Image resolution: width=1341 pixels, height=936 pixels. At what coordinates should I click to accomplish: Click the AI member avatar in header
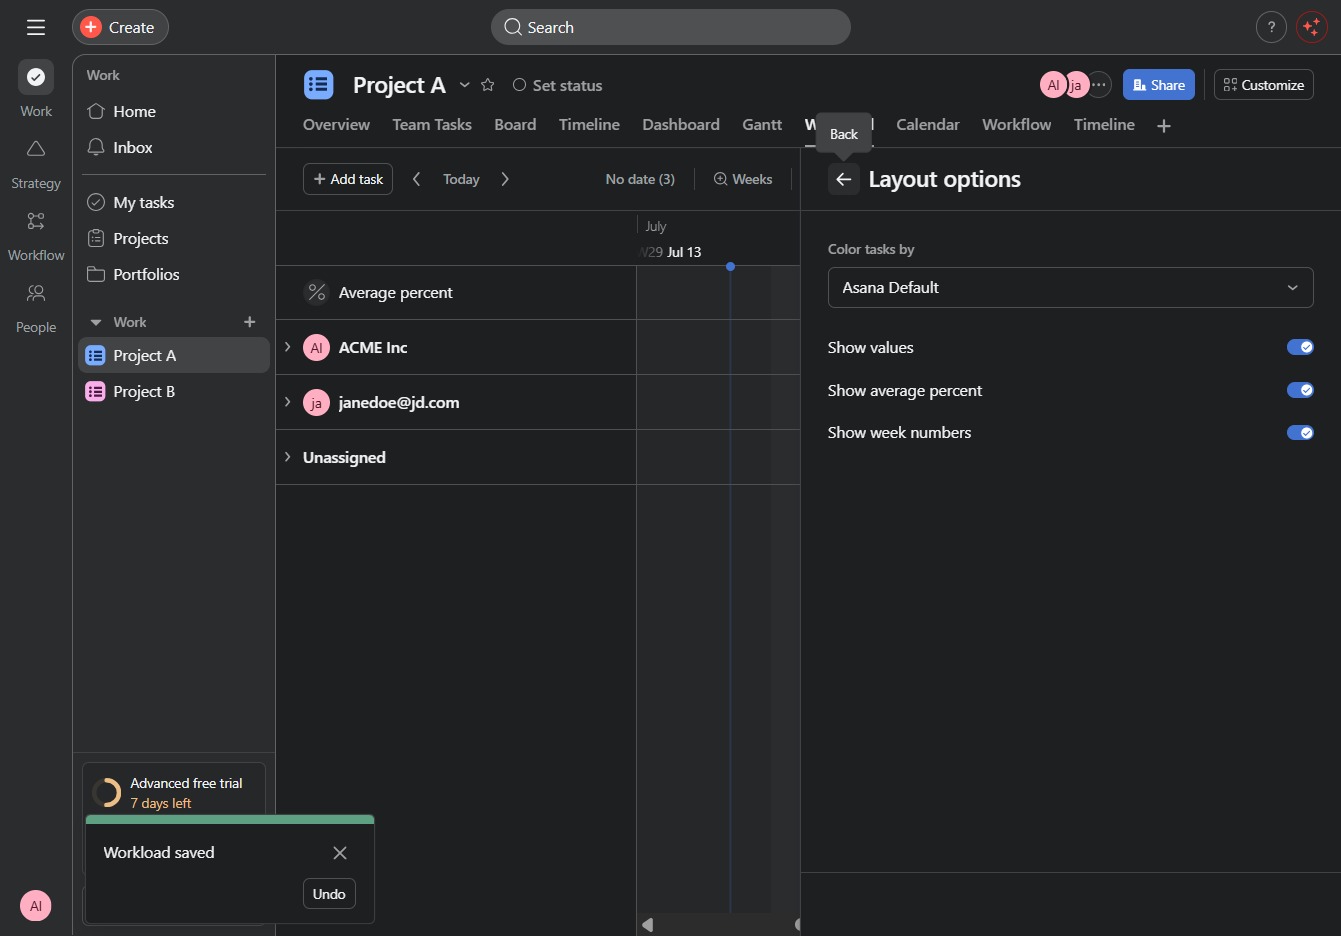(1053, 85)
